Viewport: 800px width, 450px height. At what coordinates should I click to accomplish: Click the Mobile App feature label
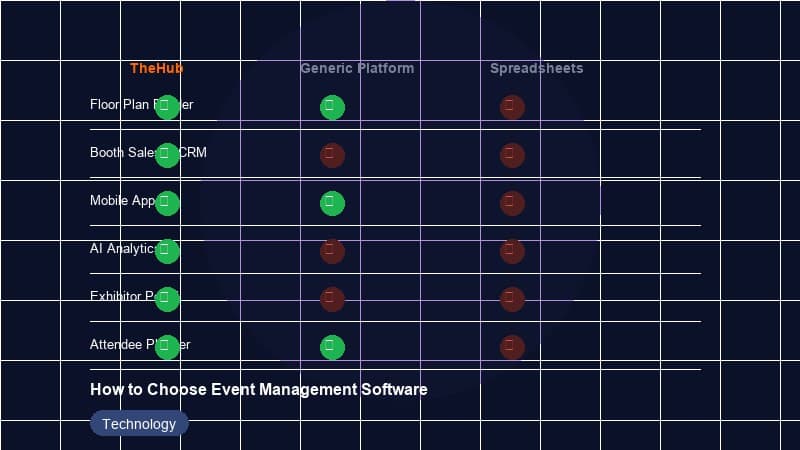click(122, 201)
